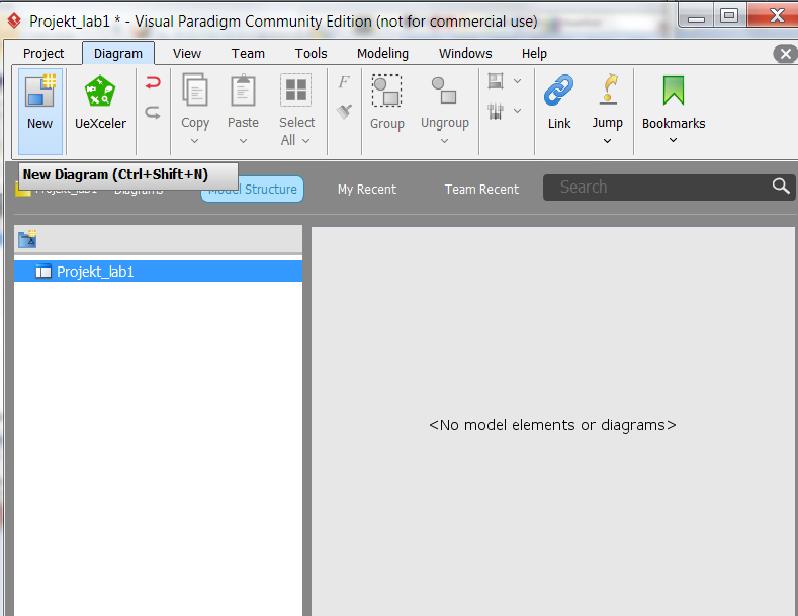Click the magnifier search icon
Viewport: 798px width, 616px height.
point(781,186)
